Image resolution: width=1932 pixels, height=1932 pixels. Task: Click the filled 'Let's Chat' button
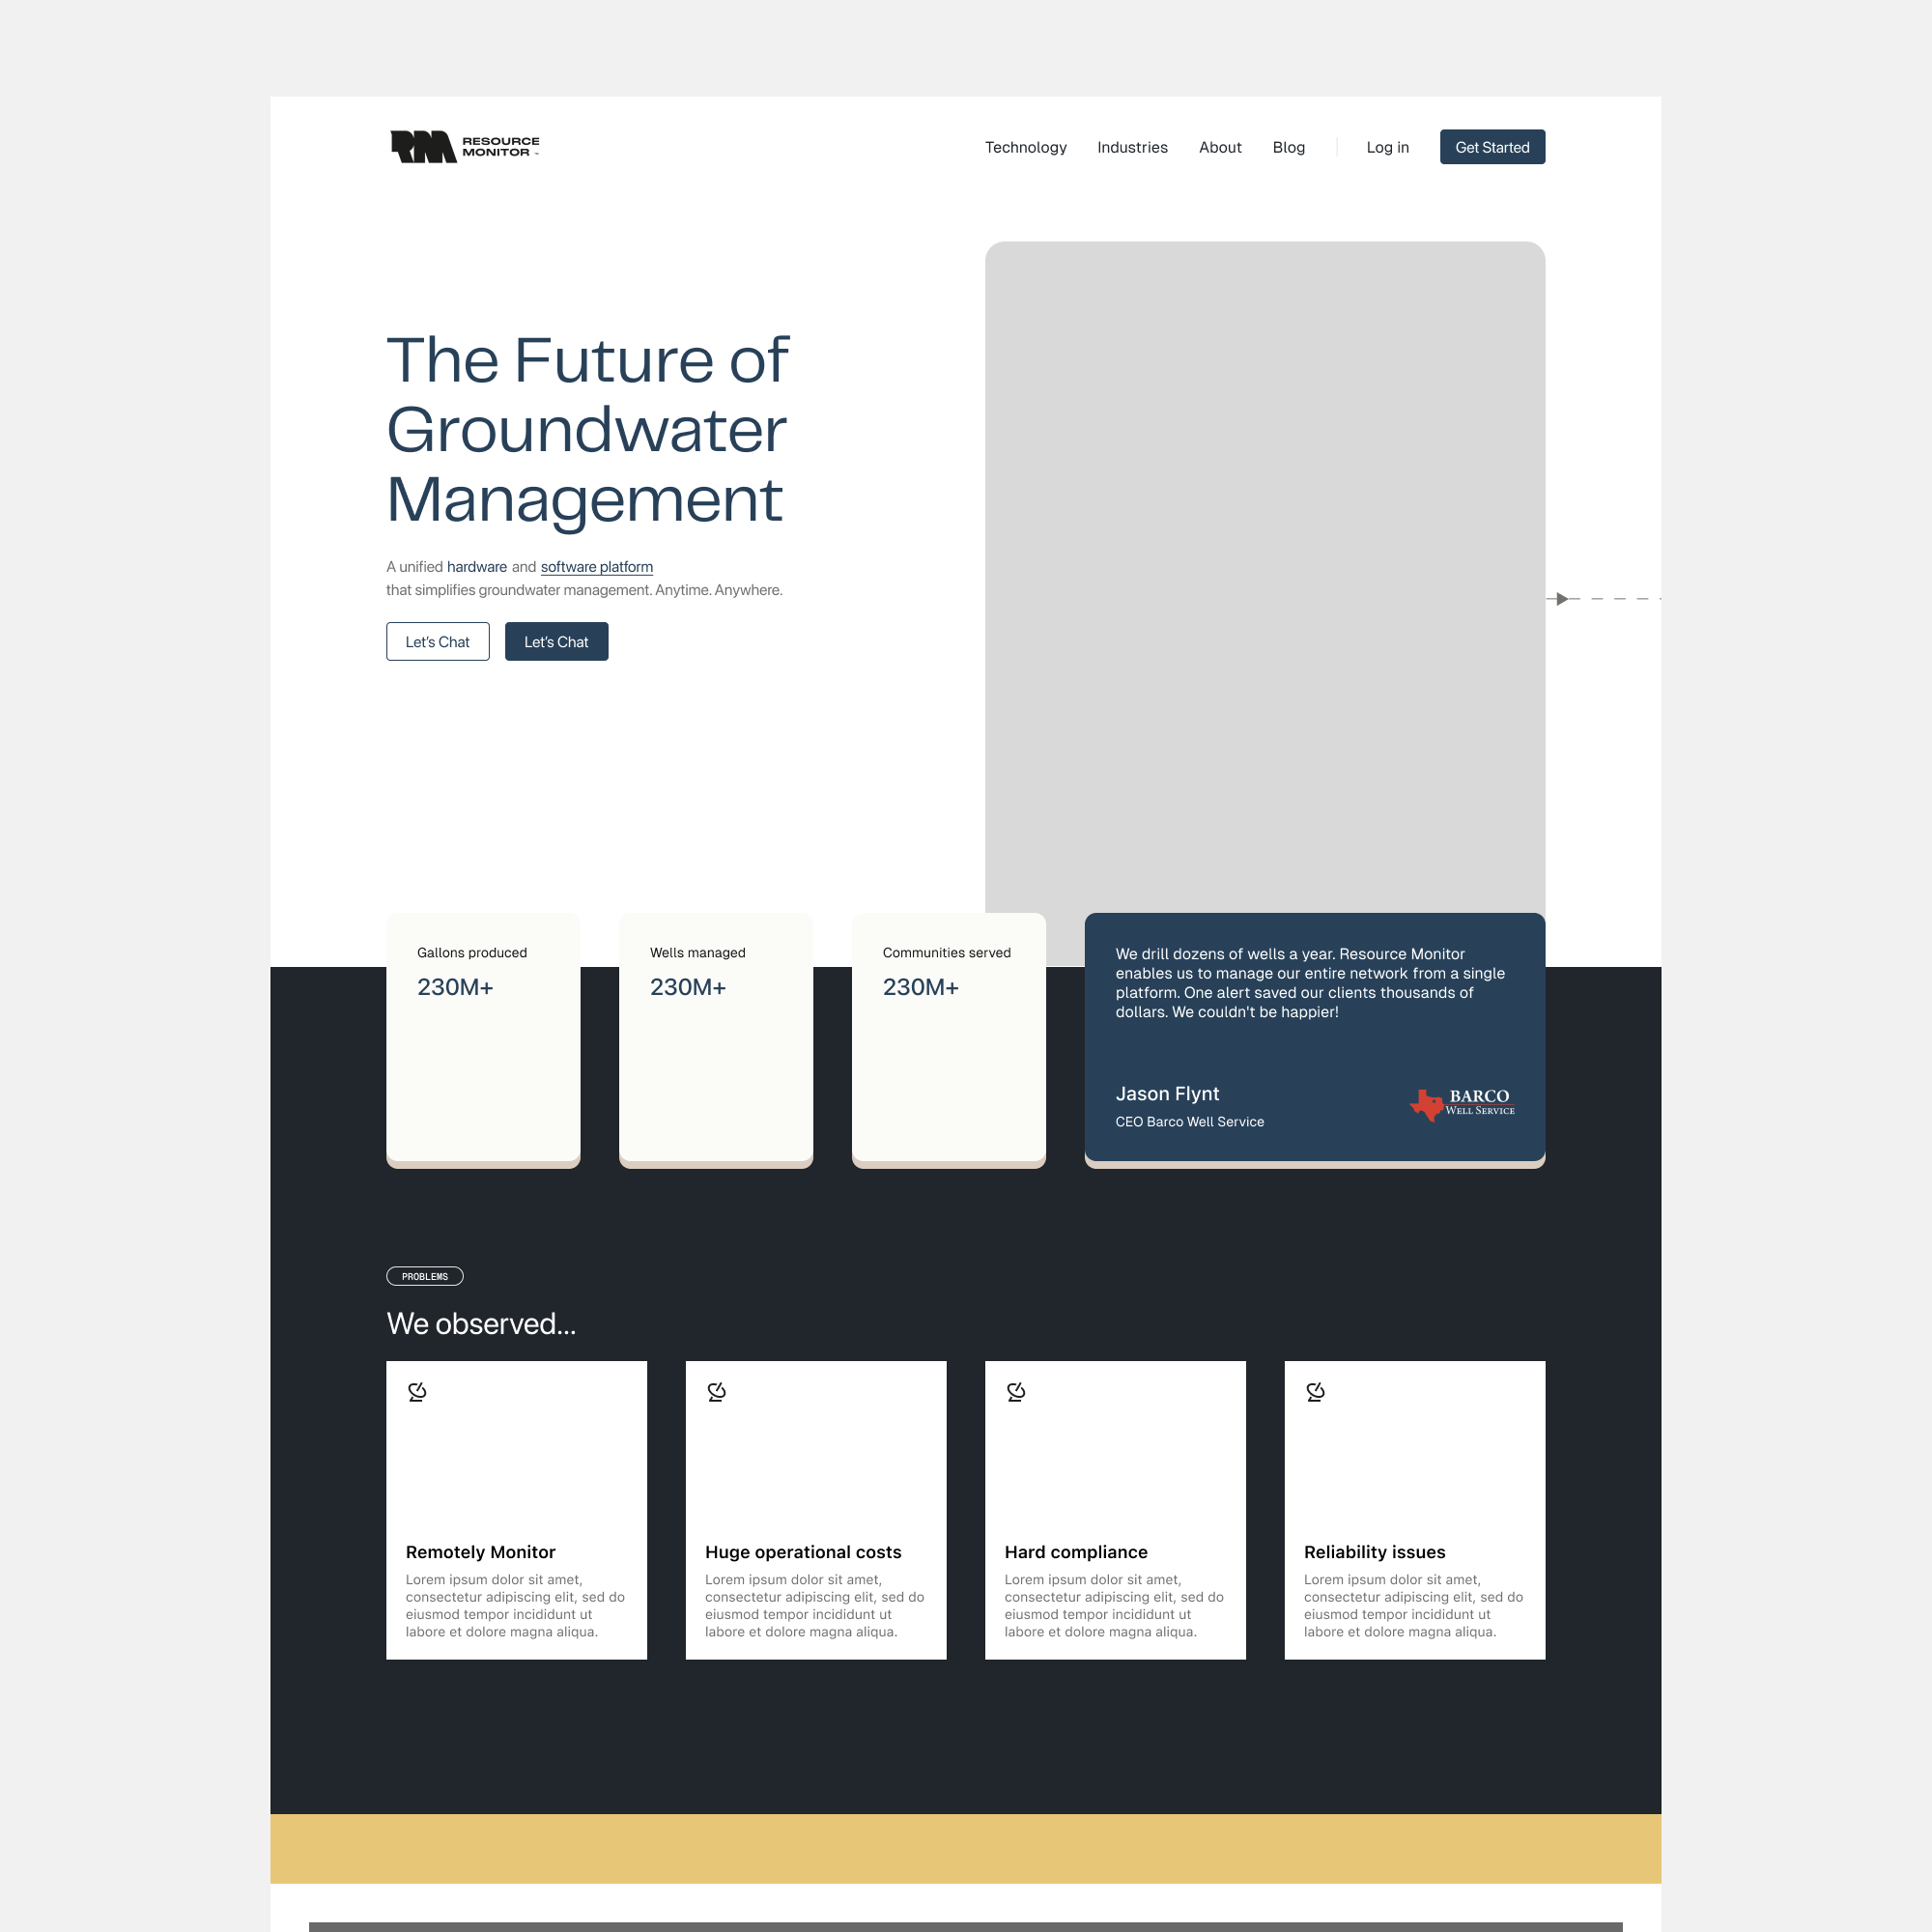click(x=555, y=642)
